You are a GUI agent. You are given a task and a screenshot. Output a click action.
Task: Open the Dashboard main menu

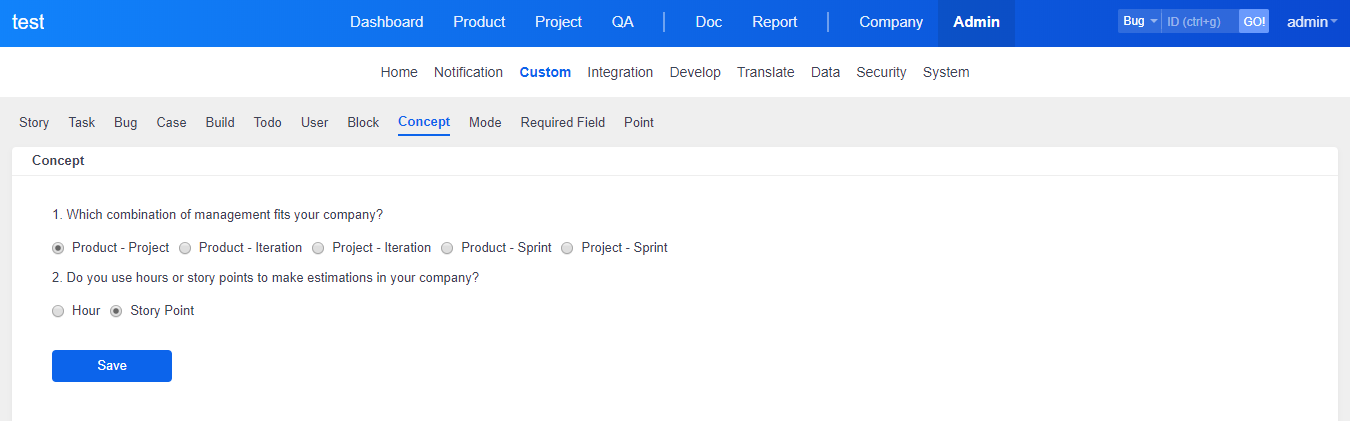click(386, 22)
